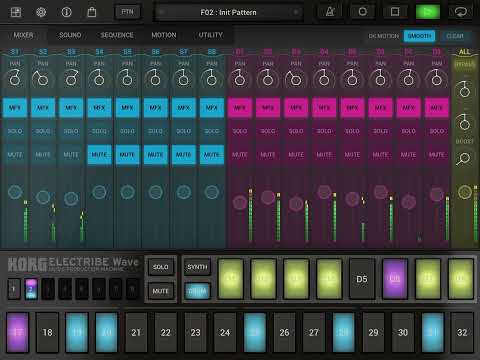Select the S1 level knob
480x360 pixels.
click(x=15, y=192)
